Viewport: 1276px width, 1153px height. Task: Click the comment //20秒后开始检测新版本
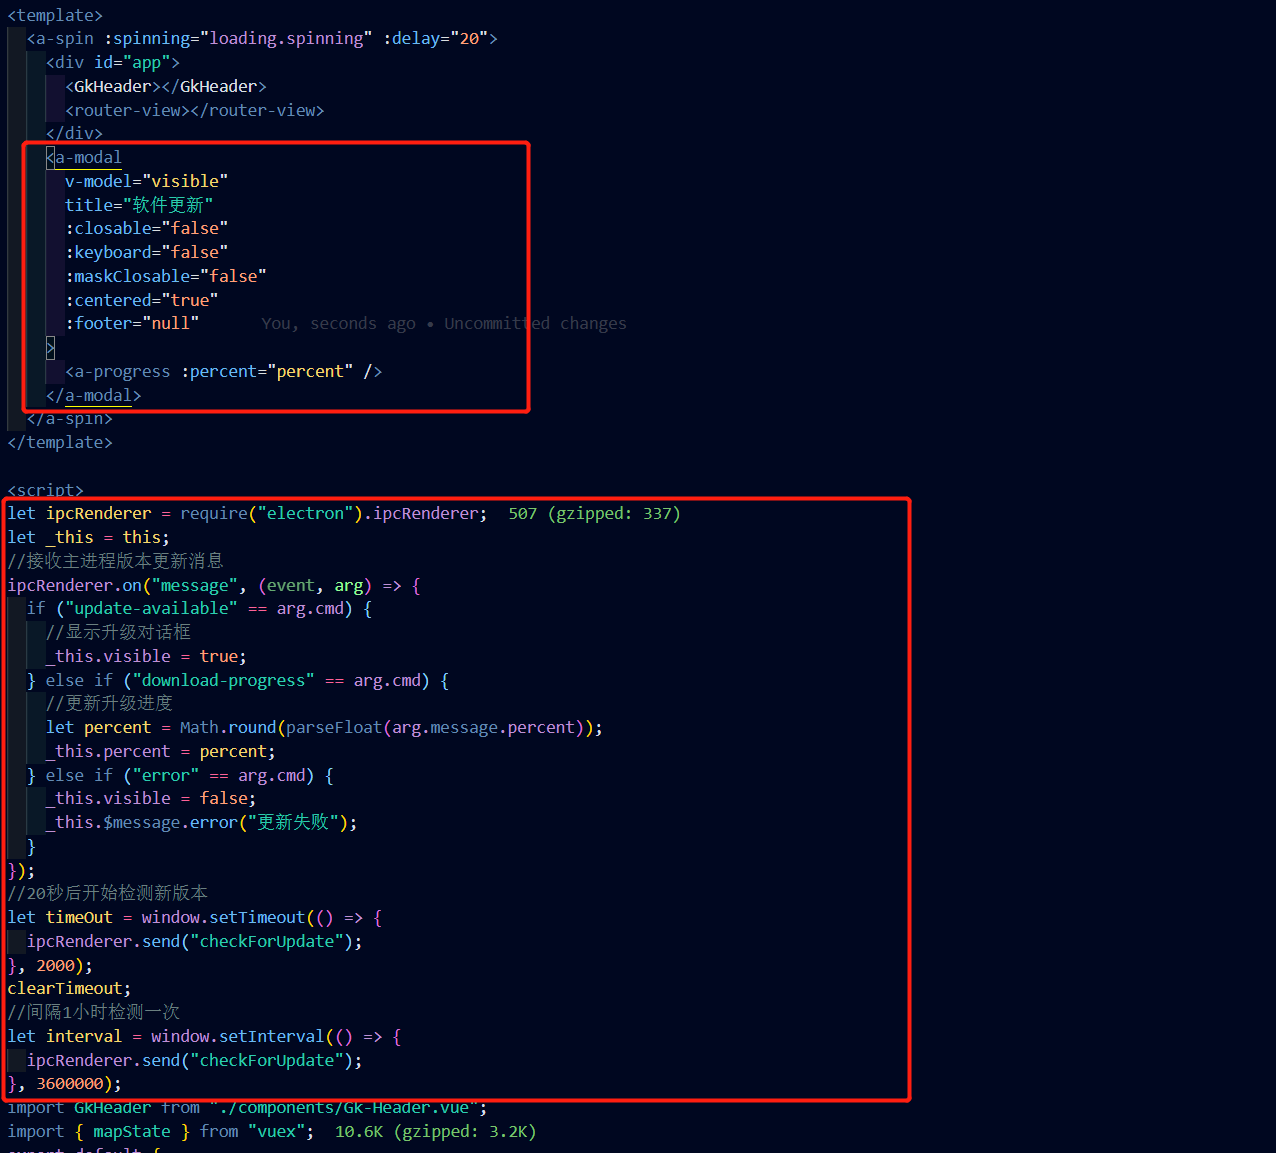(x=108, y=894)
